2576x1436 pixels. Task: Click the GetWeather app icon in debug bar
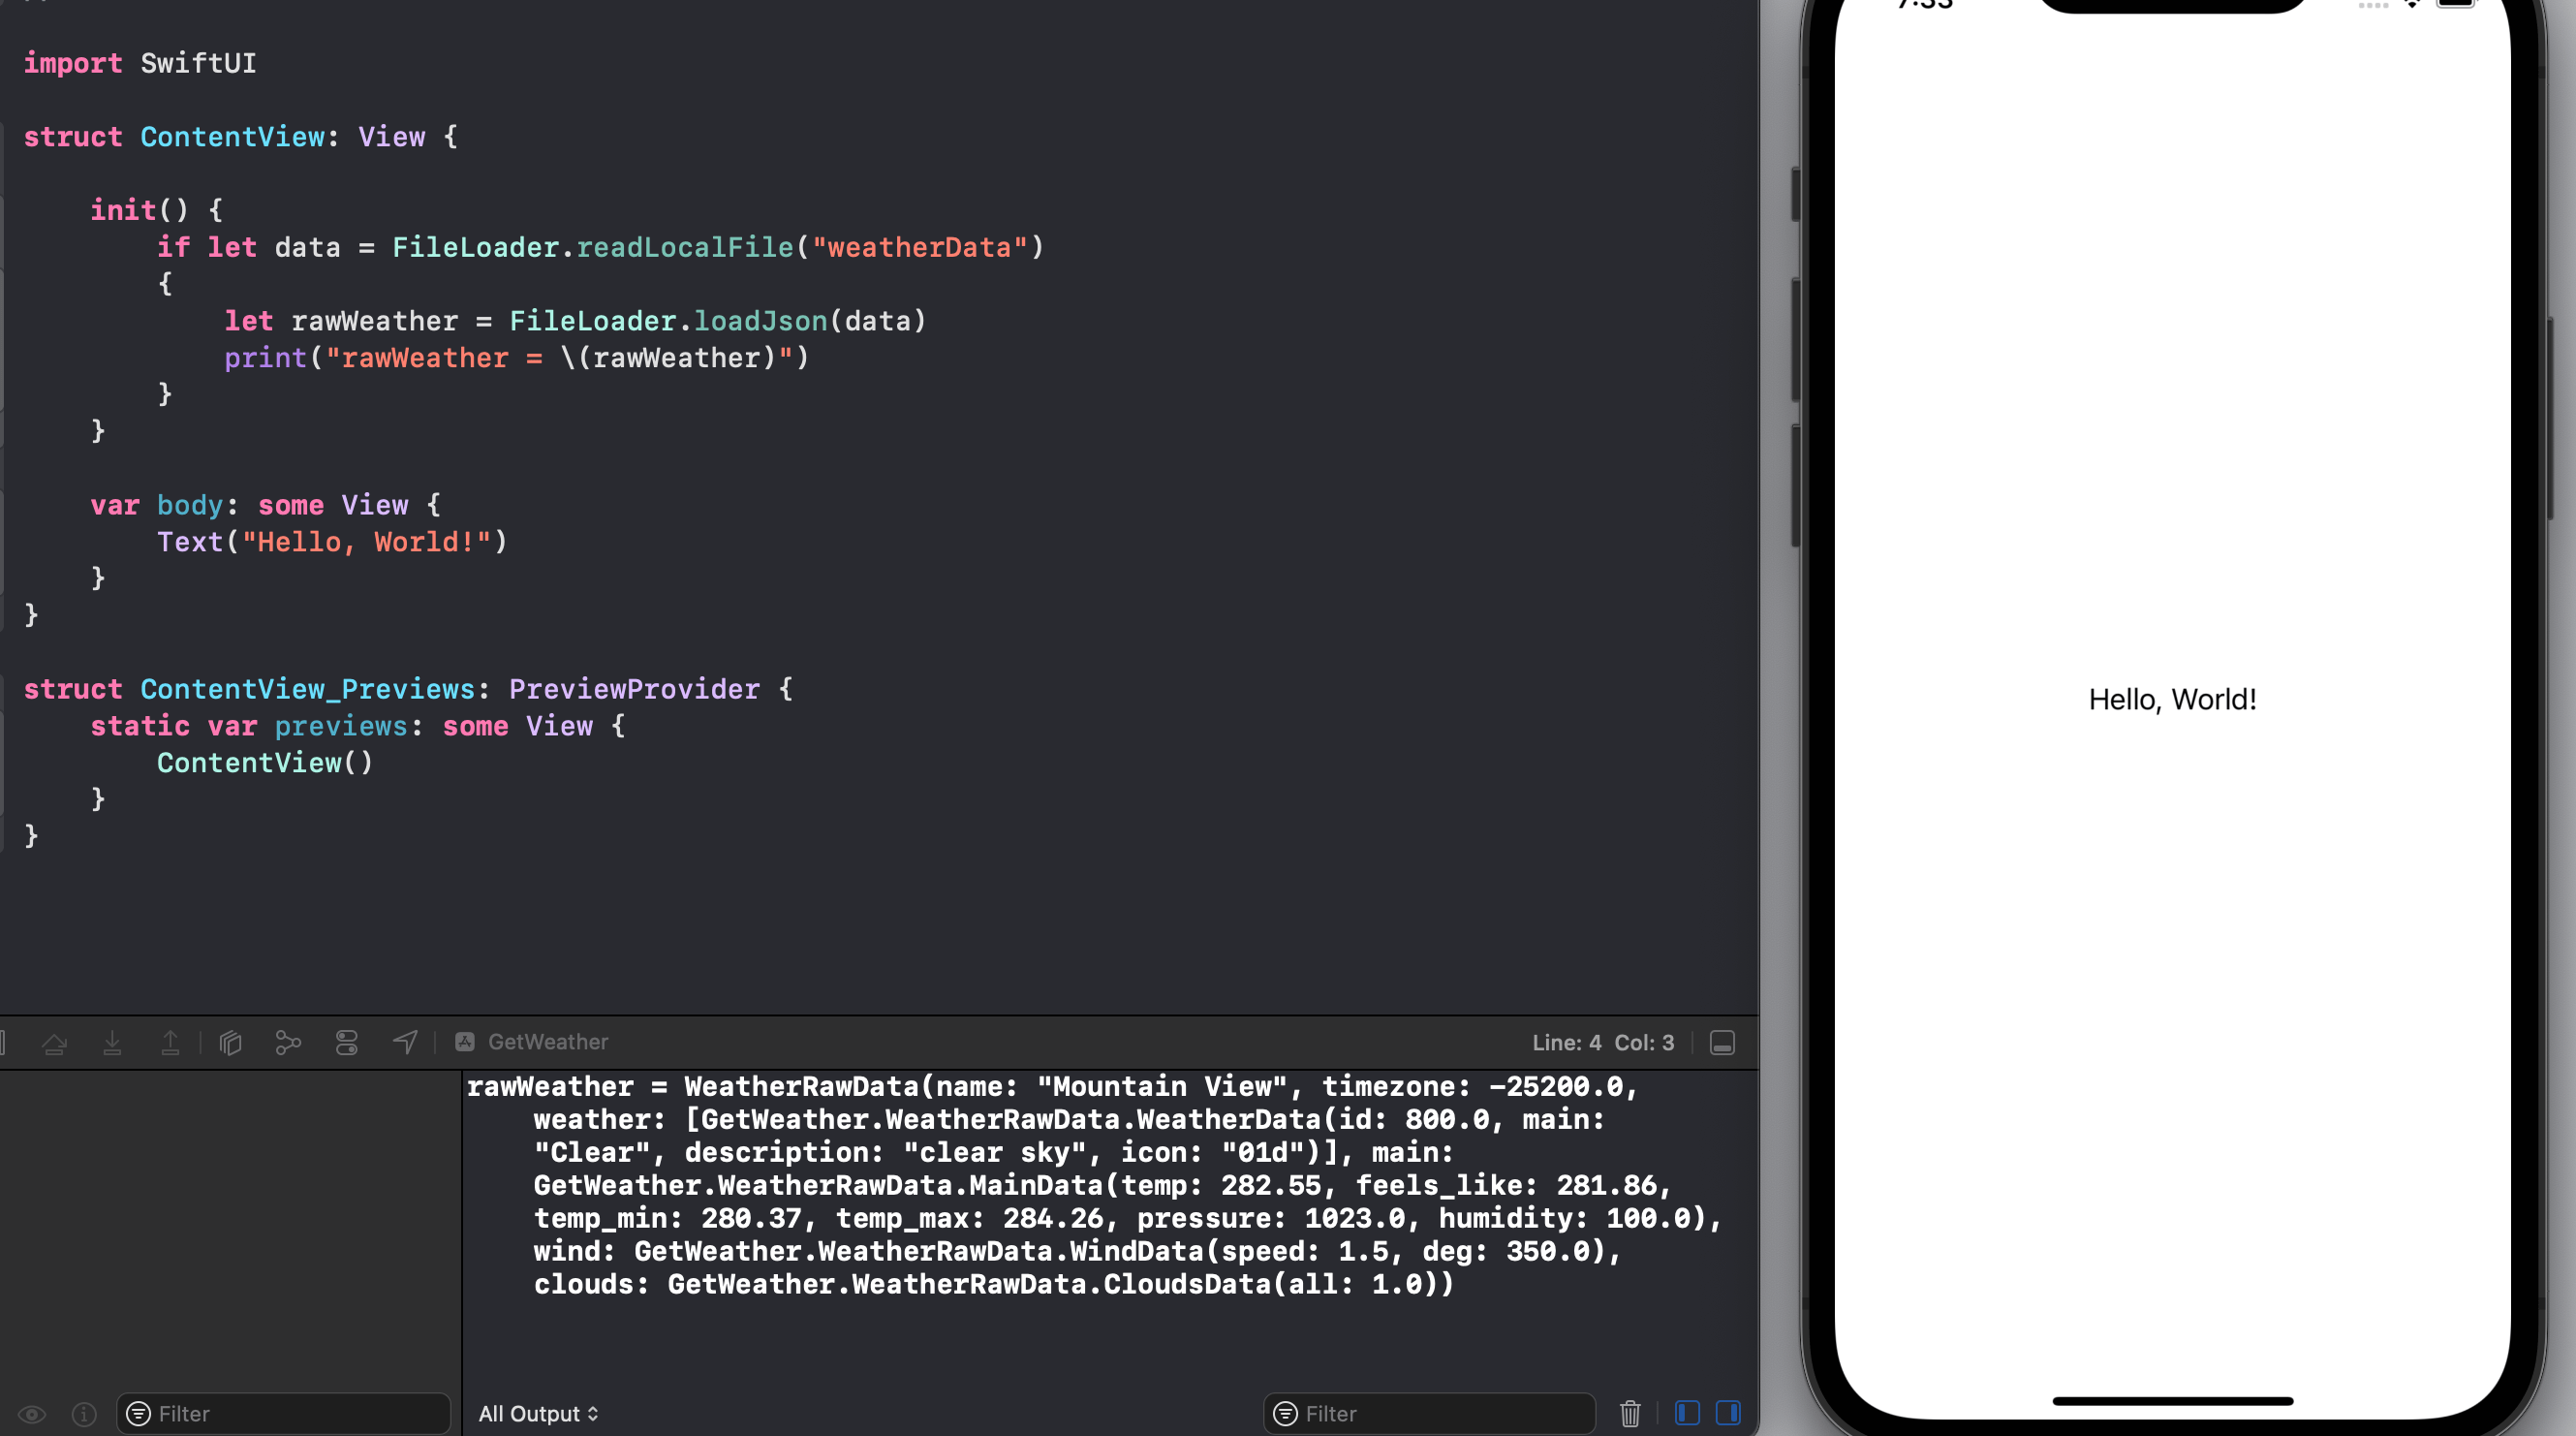(x=465, y=1042)
